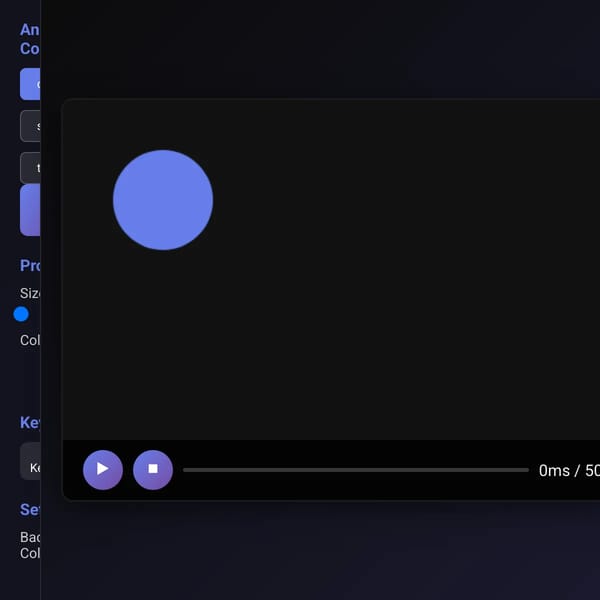
Task: Click the Size slider blue thumb
Action: point(21,314)
